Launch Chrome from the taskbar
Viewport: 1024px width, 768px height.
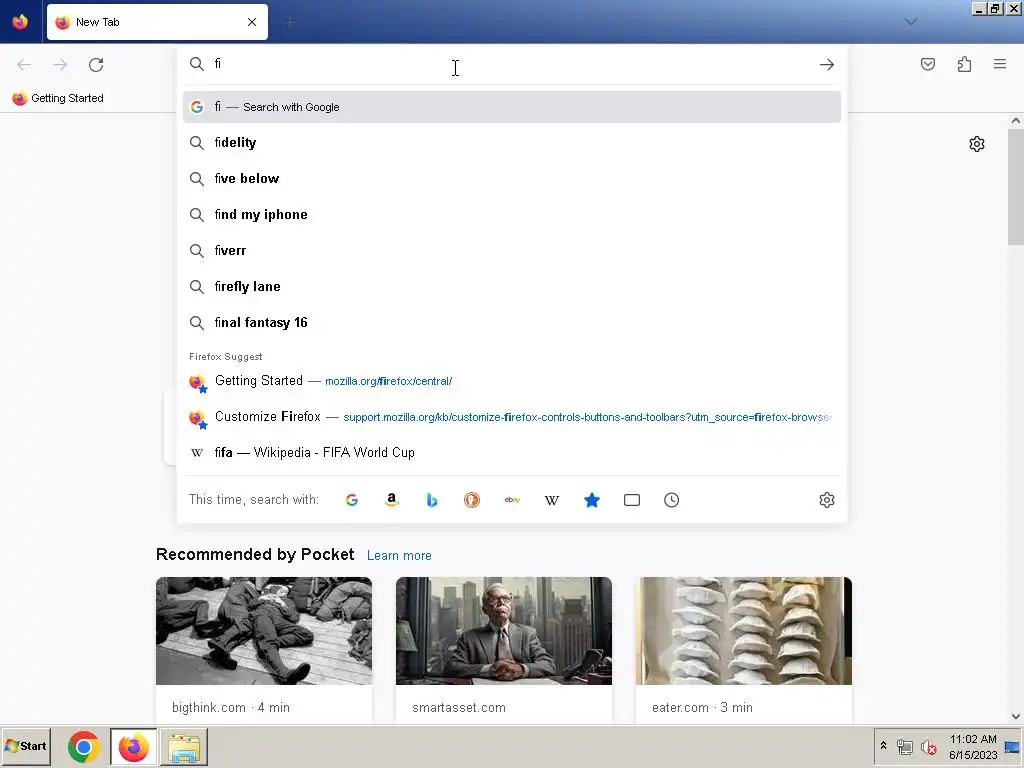click(84, 747)
